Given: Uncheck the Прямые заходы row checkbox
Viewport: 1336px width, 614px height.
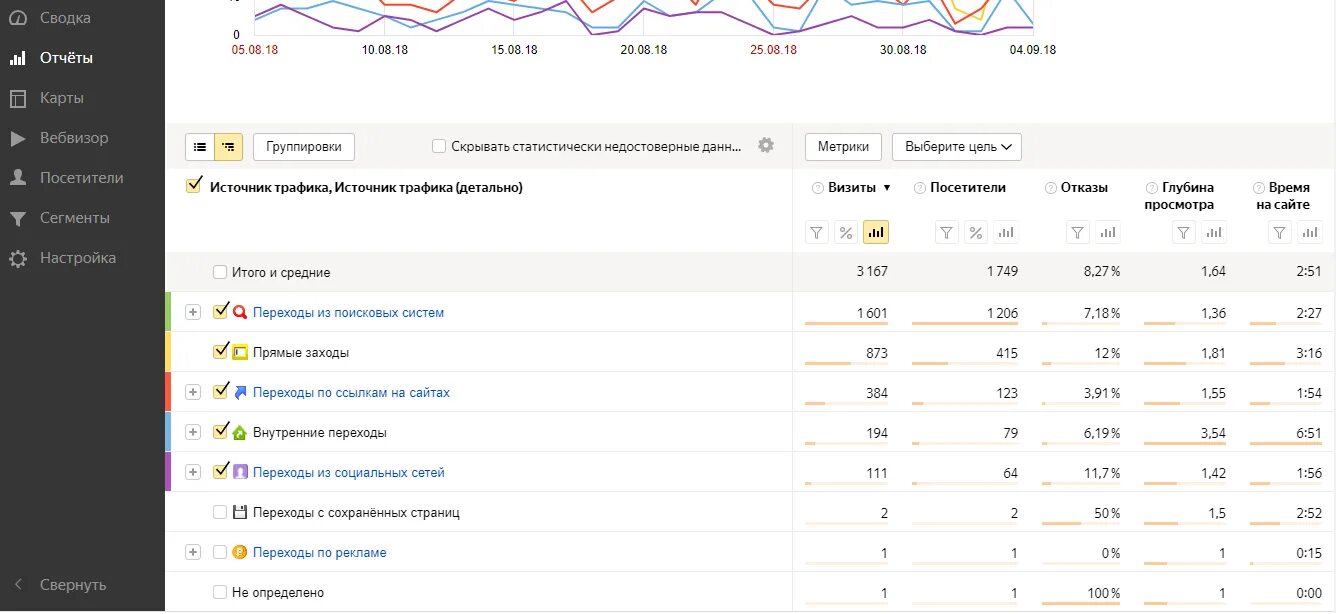Looking at the screenshot, I should pyautogui.click(x=221, y=352).
